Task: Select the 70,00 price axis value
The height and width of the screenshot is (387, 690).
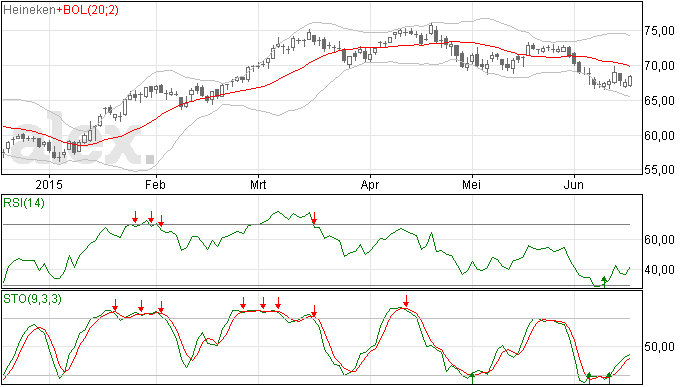Action: point(659,66)
